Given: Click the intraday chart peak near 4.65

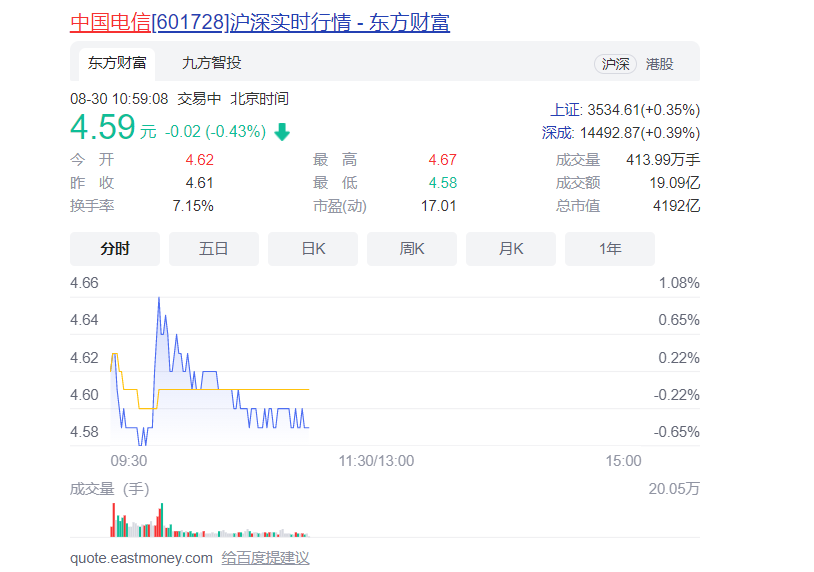Looking at the screenshot, I should [158, 299].
